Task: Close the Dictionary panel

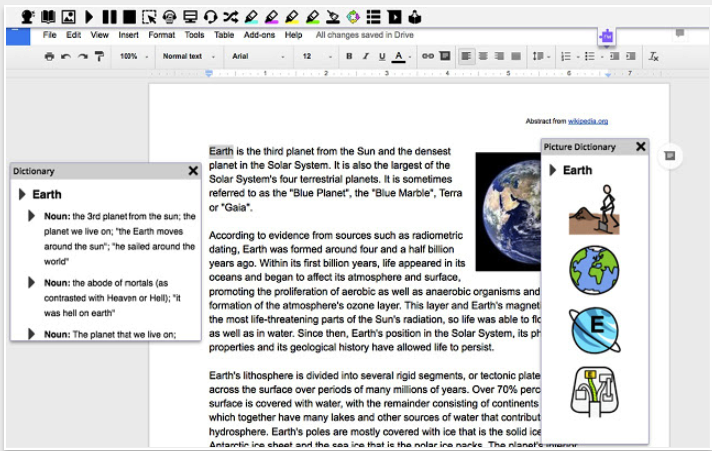Action: [193, 171]
